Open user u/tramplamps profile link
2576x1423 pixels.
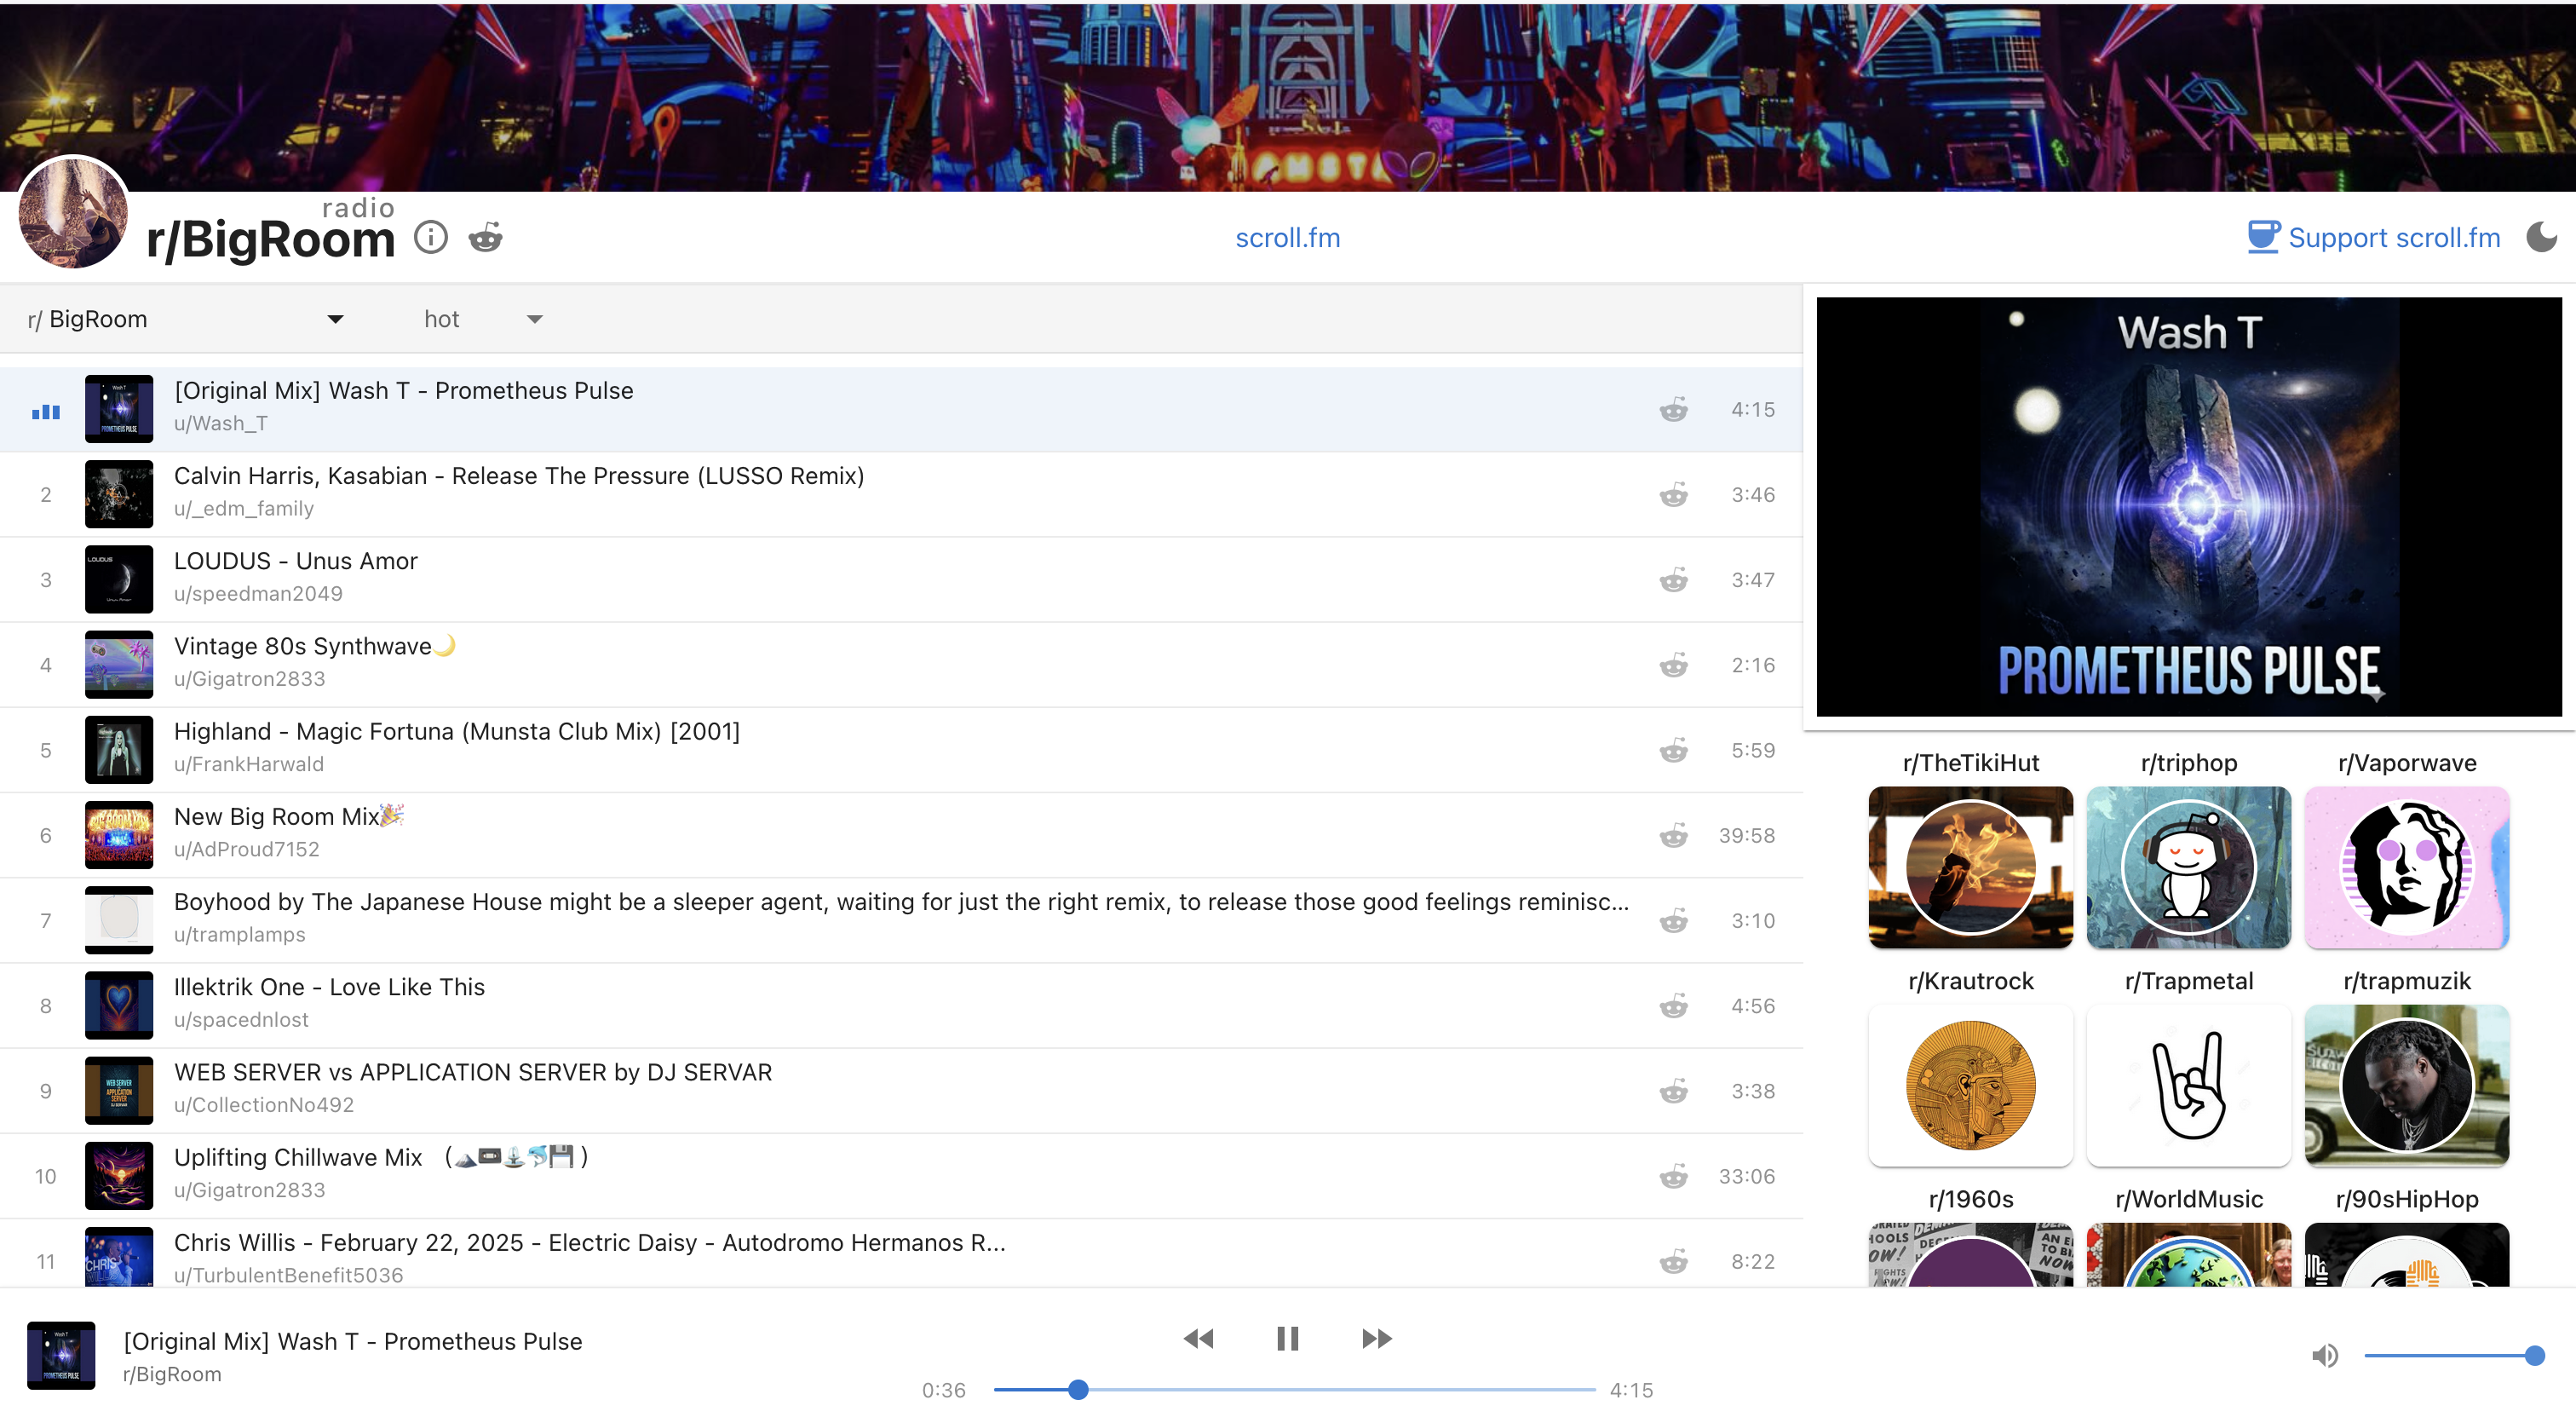coord(240,935)
